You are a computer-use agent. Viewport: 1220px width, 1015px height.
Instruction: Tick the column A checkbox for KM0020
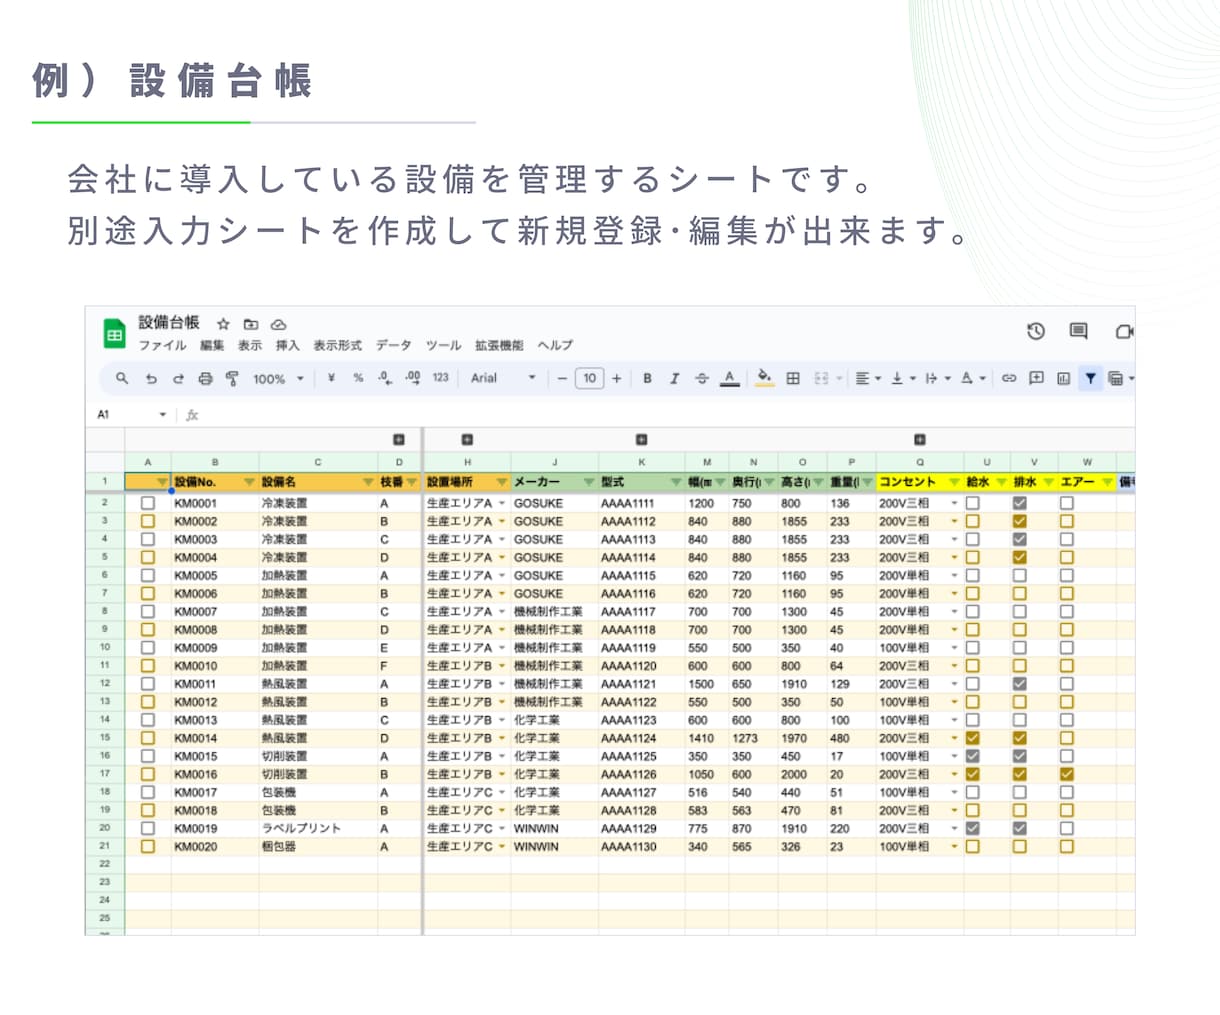click(x=148, y=846)
